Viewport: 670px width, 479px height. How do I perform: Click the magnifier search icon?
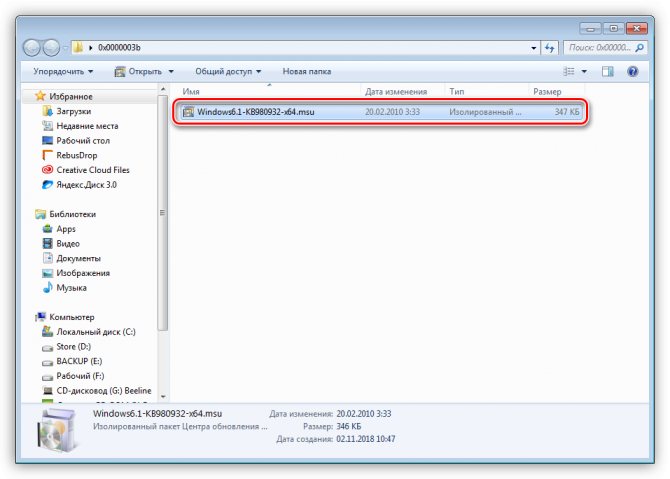coord(640,47)
